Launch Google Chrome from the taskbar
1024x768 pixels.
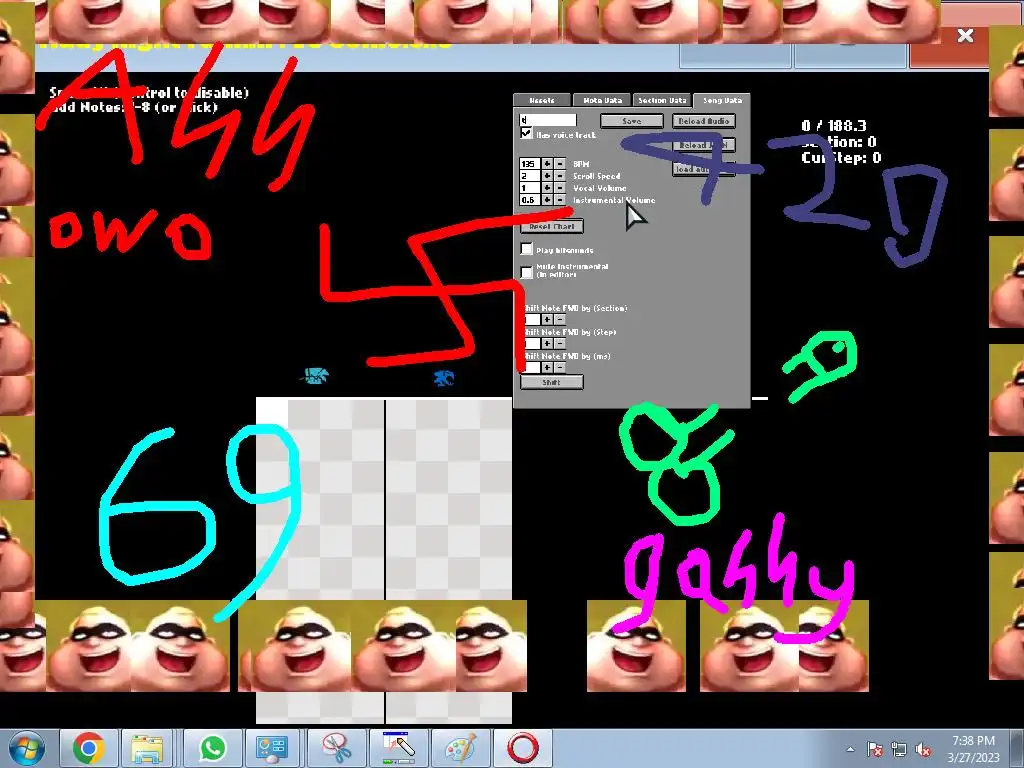[89, 748]
